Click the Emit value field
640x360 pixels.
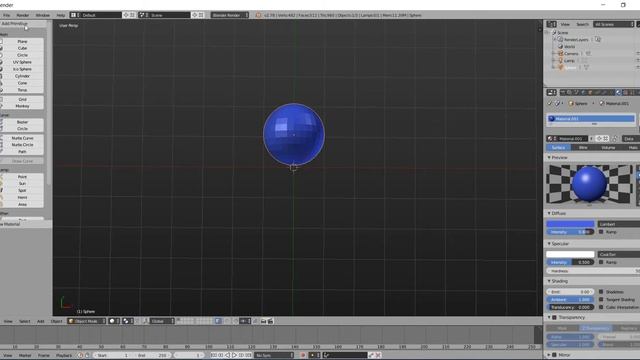coord(570,292)
